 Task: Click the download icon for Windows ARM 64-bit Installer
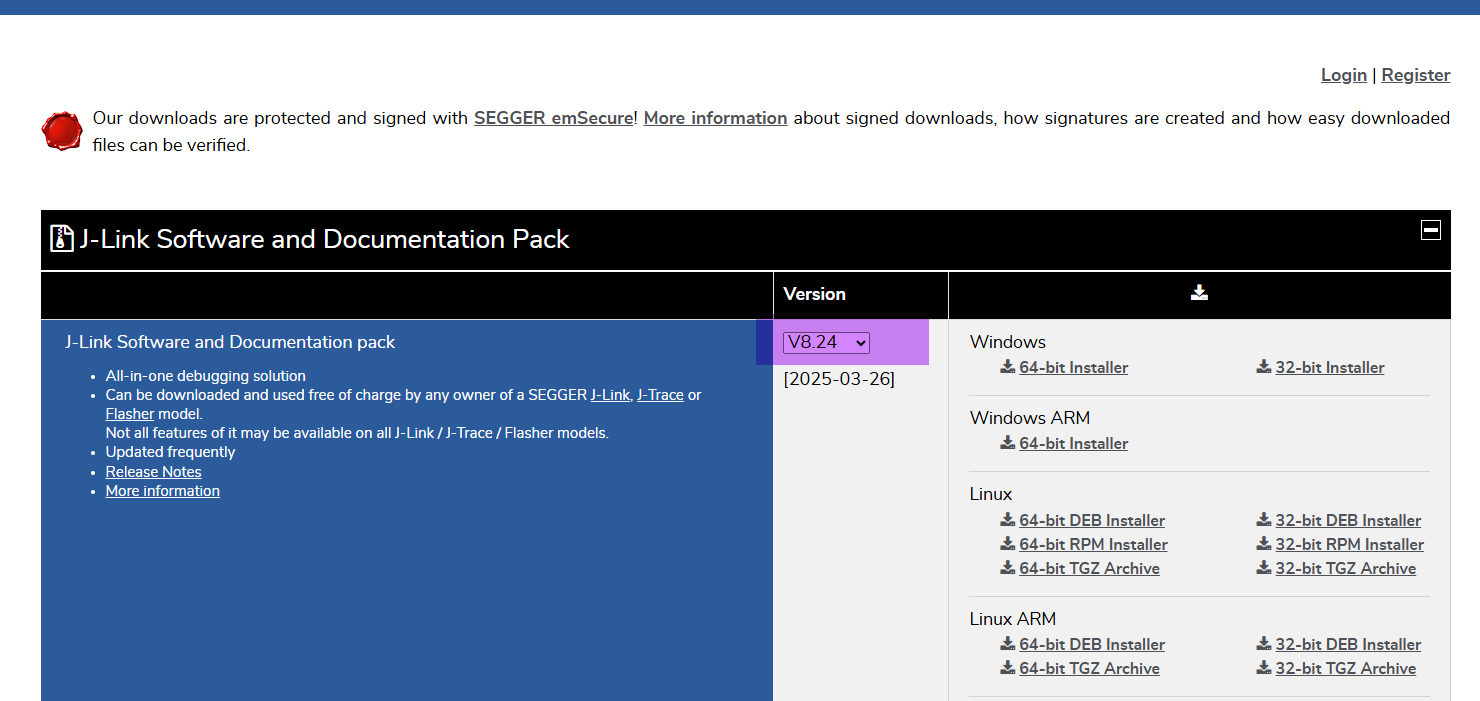pos(1007,443)
